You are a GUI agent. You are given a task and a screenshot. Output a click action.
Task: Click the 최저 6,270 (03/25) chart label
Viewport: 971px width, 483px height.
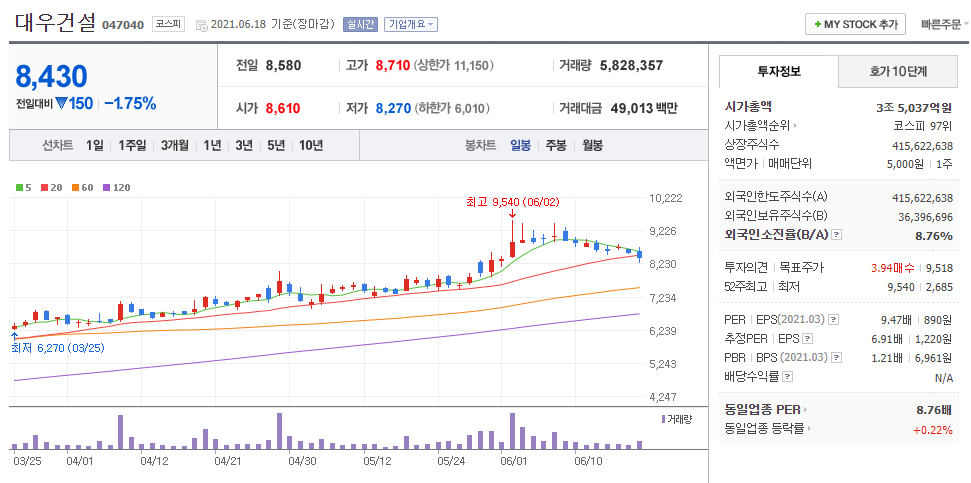[58, 348]
